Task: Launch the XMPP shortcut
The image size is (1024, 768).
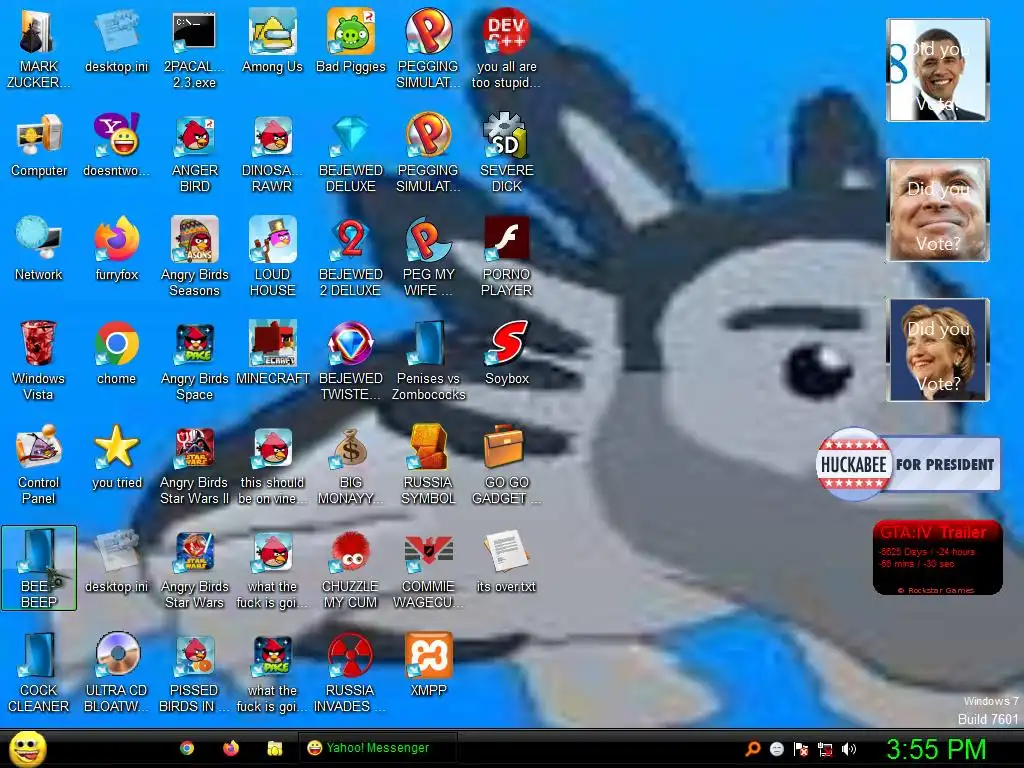Action: click(x=428, y=664)
